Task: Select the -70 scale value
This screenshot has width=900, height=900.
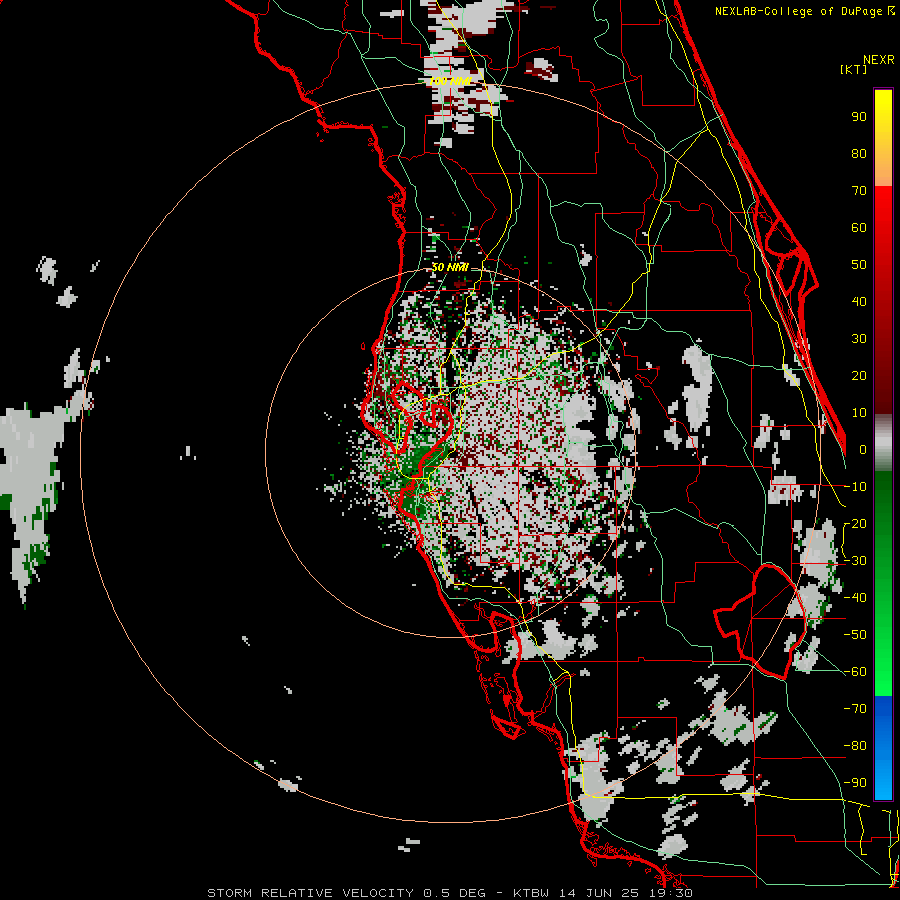Action: (856, 709)
